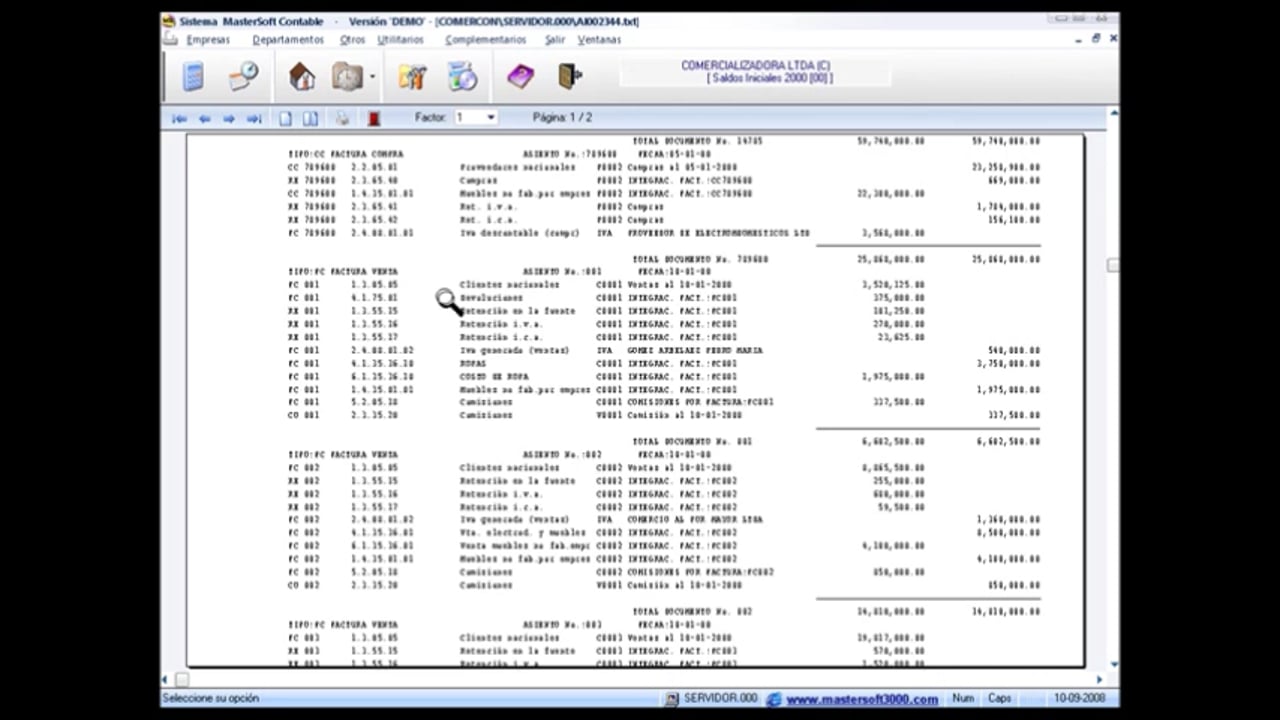This screenshot has width=1280, height=720.
Task: Jump to the last report page
Action: coord(254,118)
